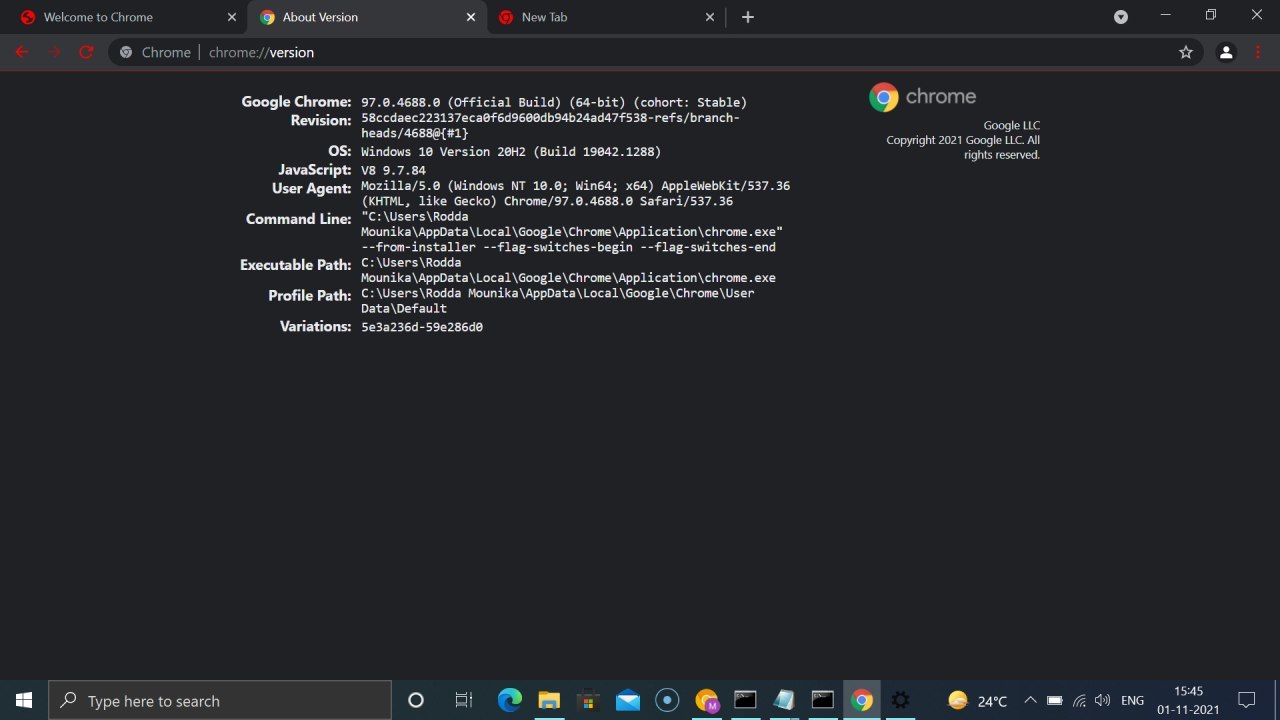Image resolution: width=1280 pixels, height=720 pixels.
Task: Open the clock and date 15:45 flyout
Action: [1188, 700]
